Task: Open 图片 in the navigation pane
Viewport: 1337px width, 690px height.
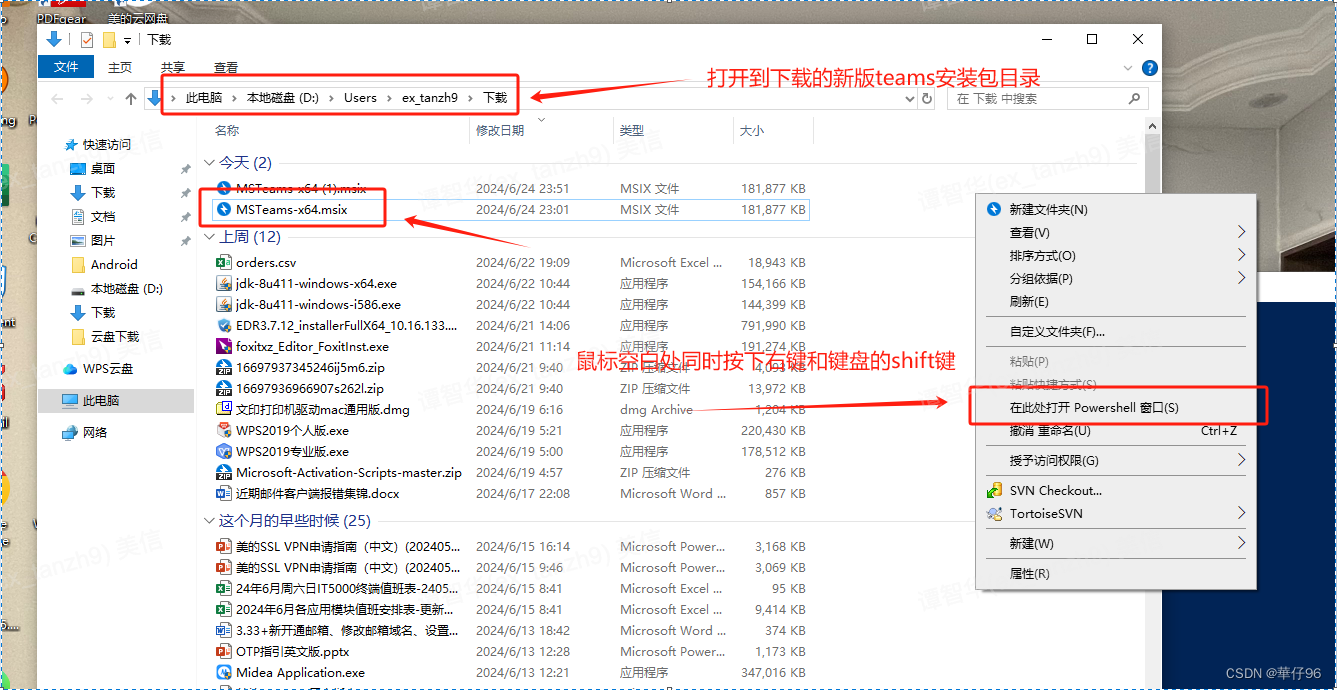Action: pyautogui.click(x=103, y=241)
